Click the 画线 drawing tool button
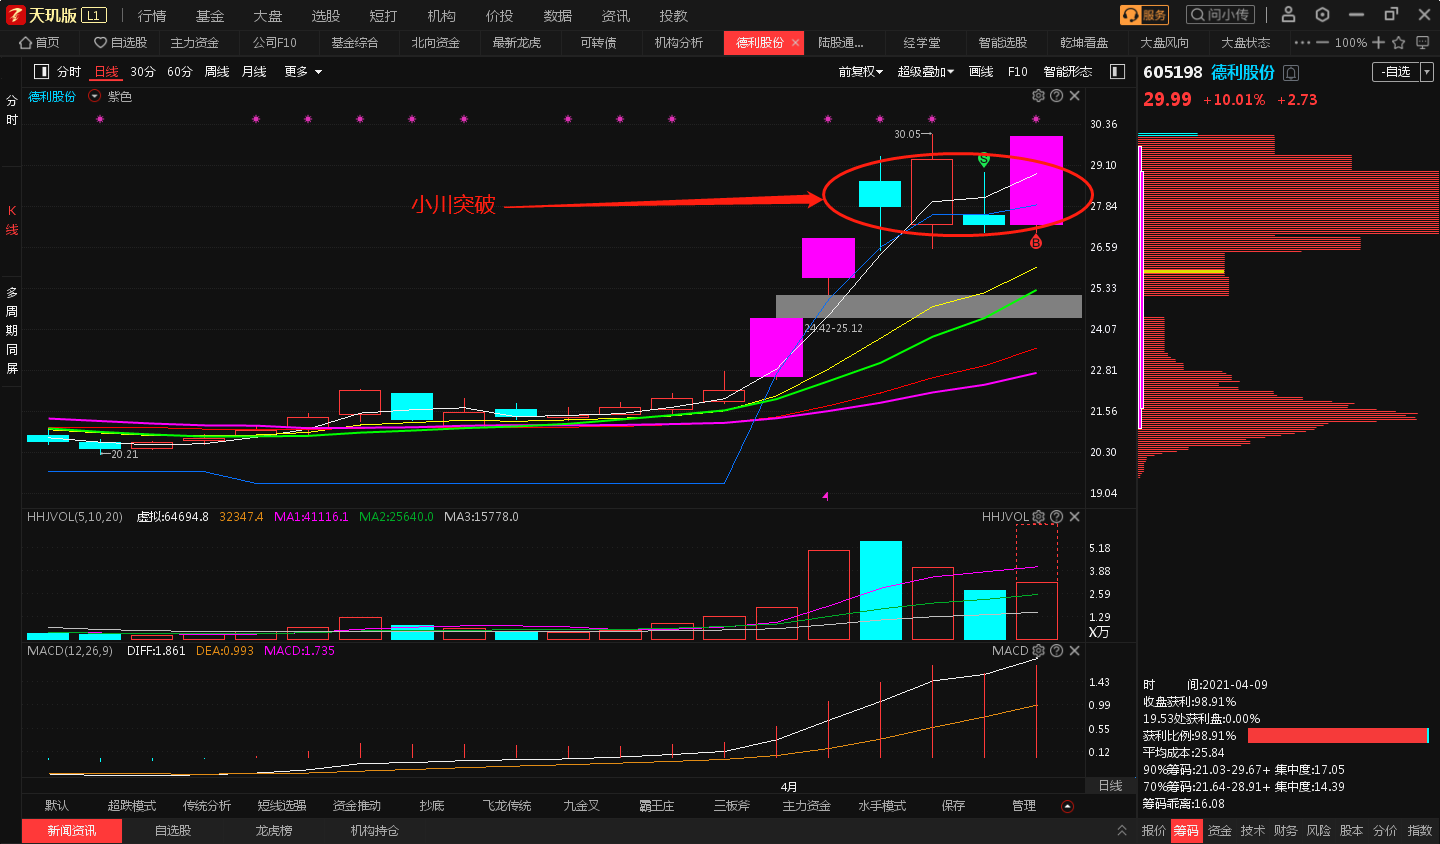Viewport: 1440px width, 844px height. (x=981, y=72)
